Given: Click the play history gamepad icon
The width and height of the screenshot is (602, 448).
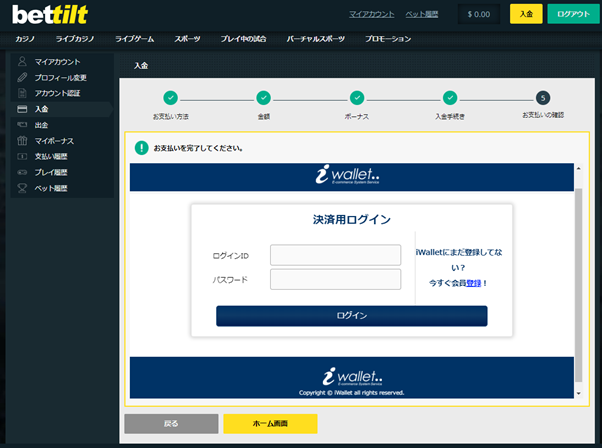Looking at the screenshot, I should click(x=22, y=172).
